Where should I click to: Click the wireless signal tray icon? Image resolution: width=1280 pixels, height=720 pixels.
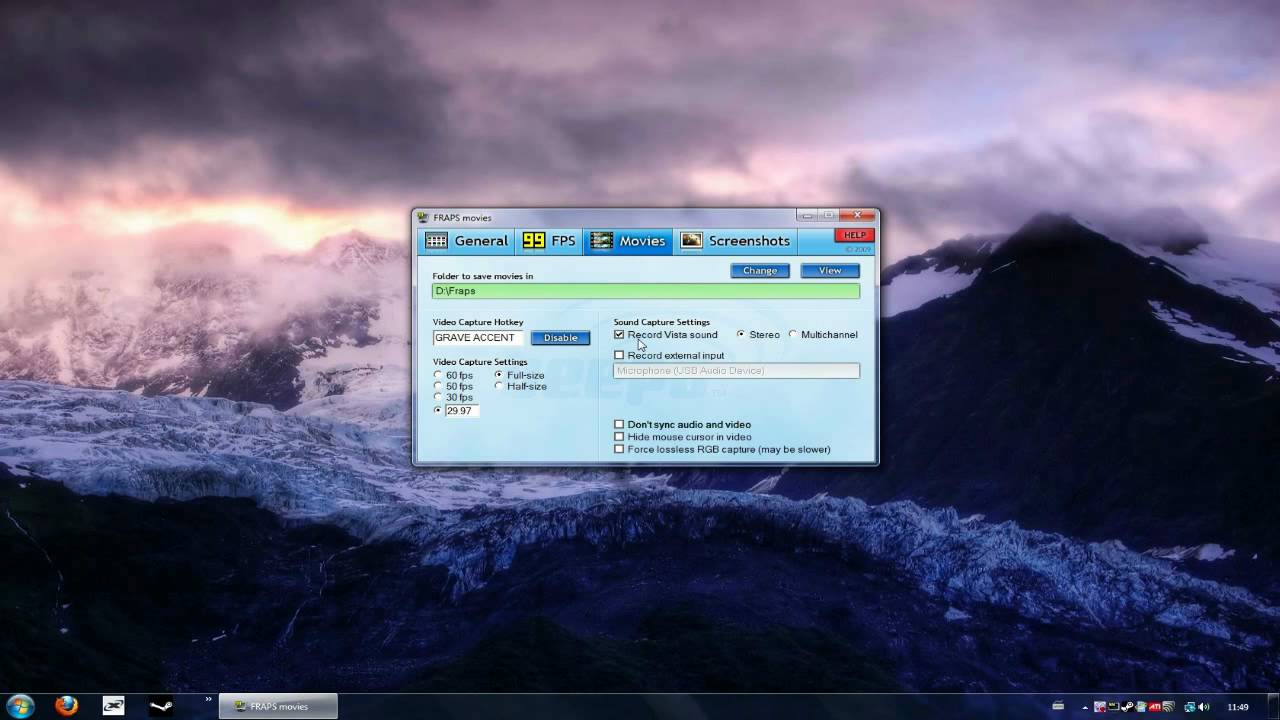1169,707
